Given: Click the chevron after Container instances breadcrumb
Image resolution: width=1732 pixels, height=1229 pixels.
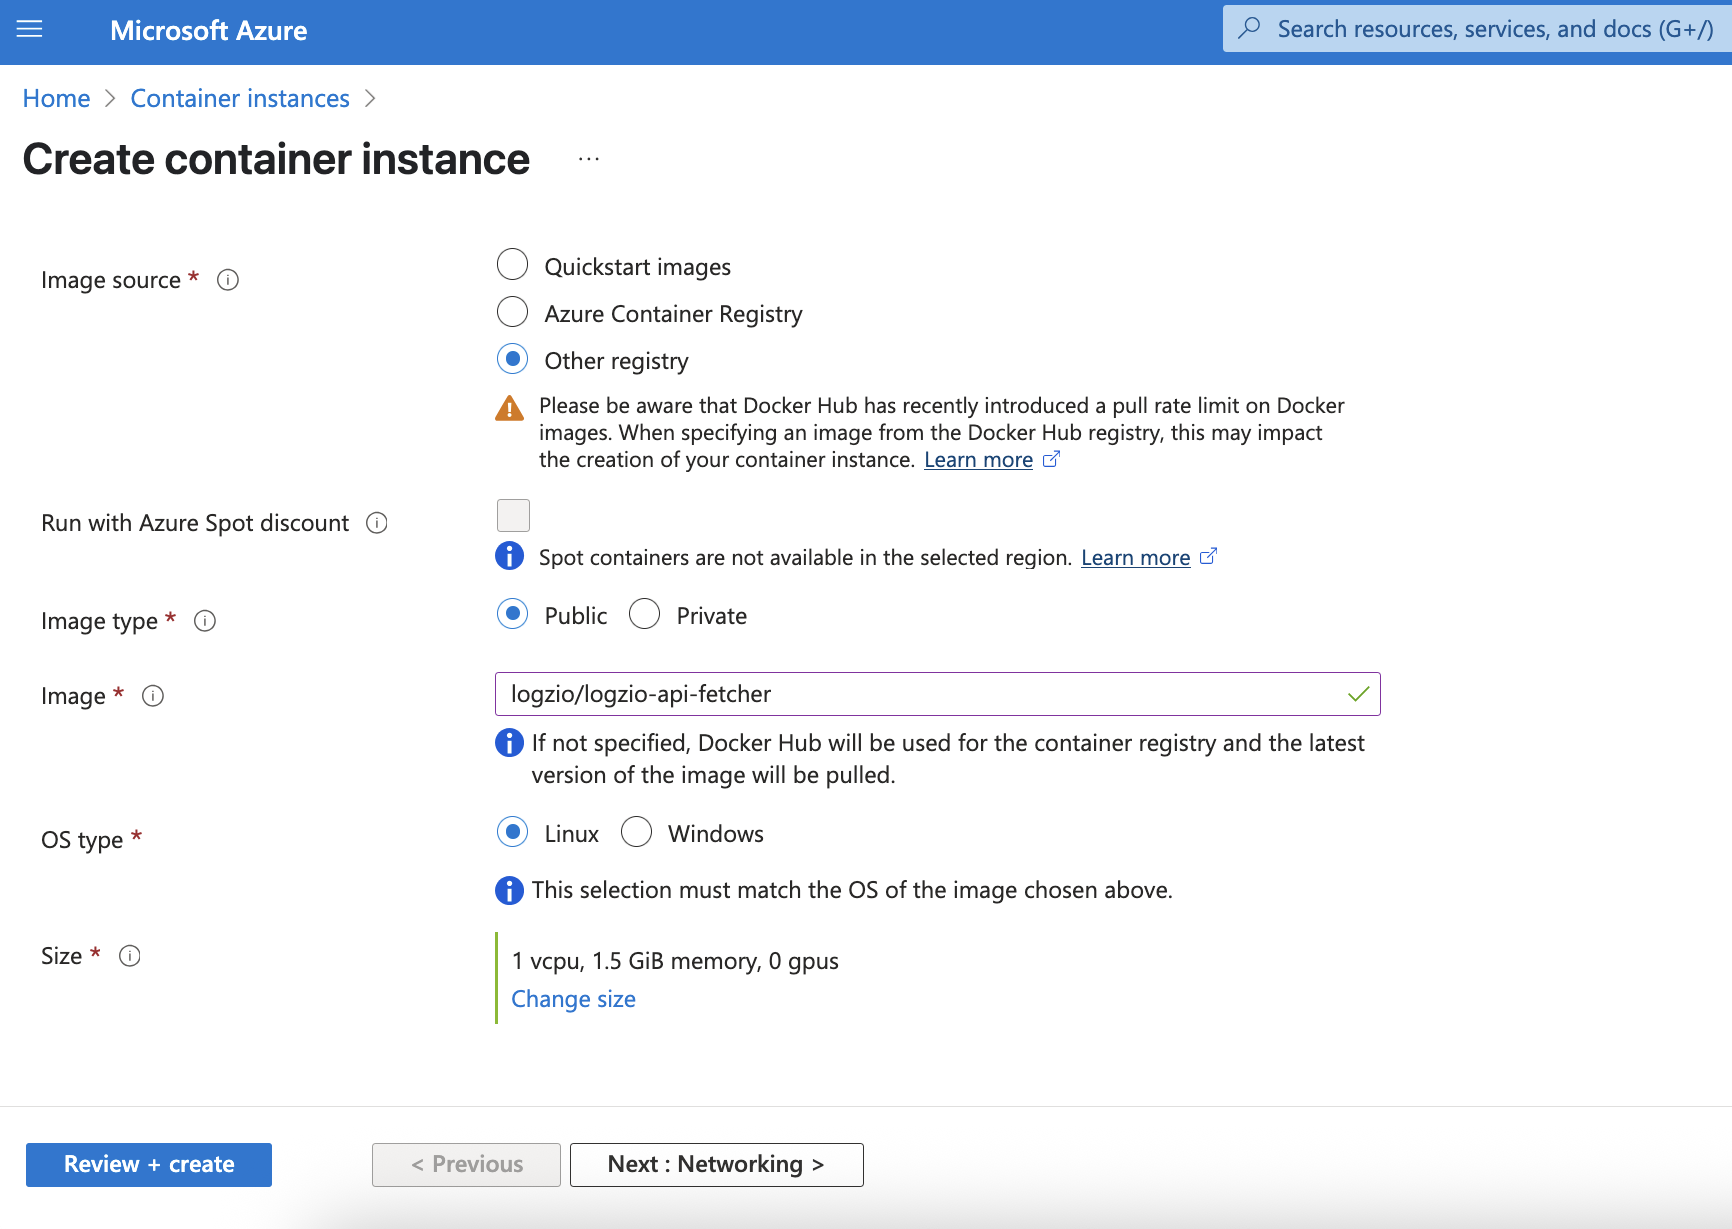Looking at the screenshot, I should [370, 99].
